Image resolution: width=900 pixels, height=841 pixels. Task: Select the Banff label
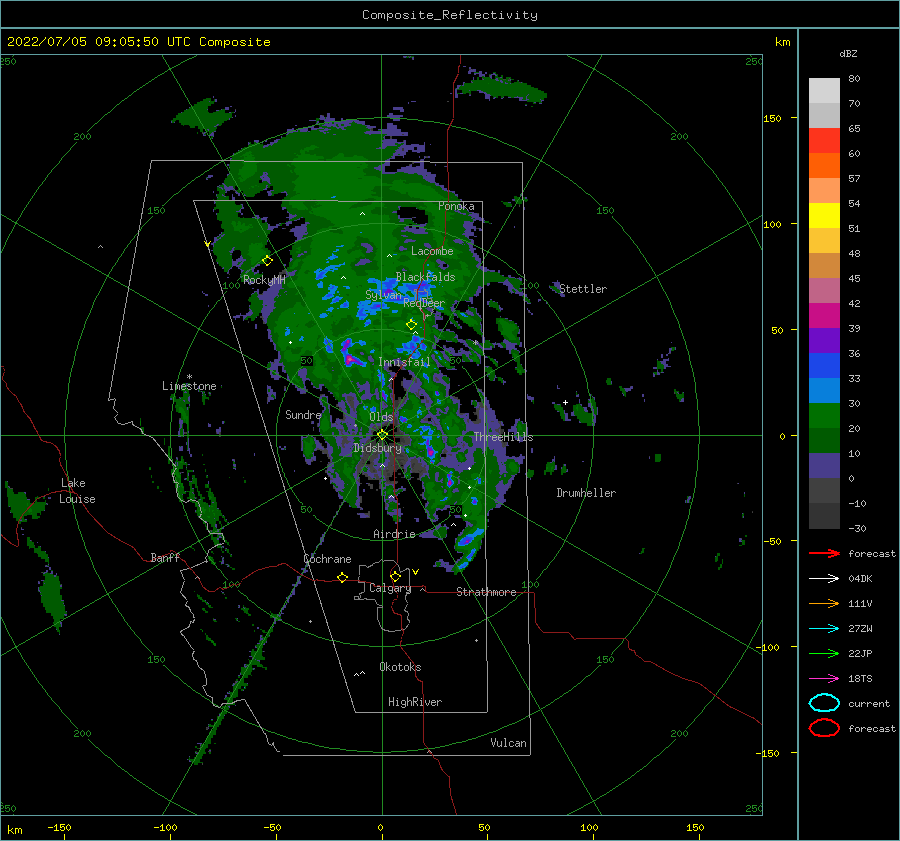(x=165, y=557)
